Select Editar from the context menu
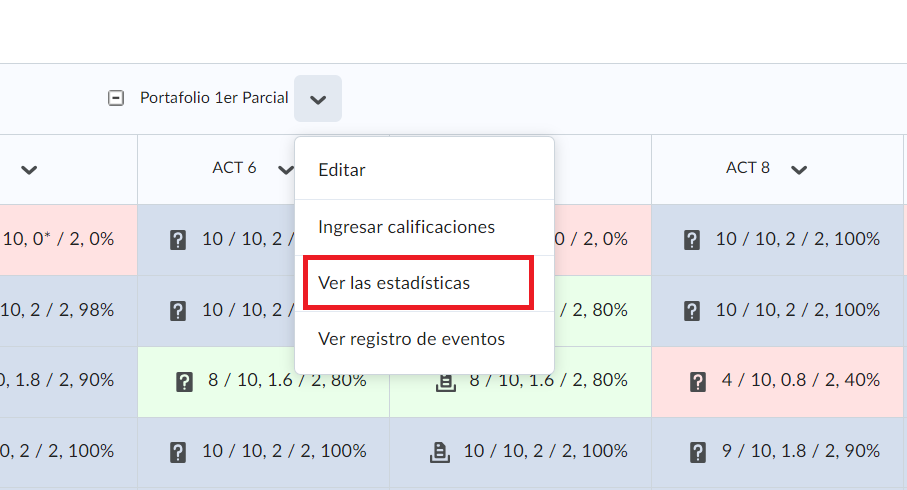Viewport: 907px width, 490px height. (x=342, y=170)
